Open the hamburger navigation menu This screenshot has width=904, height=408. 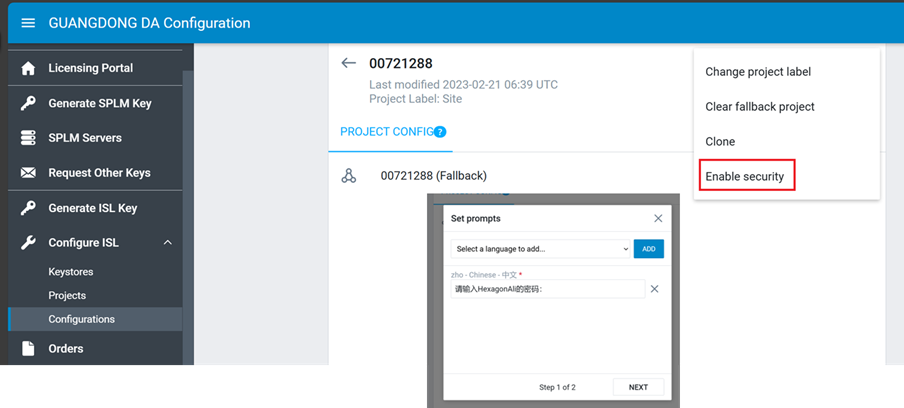point(28,23)
